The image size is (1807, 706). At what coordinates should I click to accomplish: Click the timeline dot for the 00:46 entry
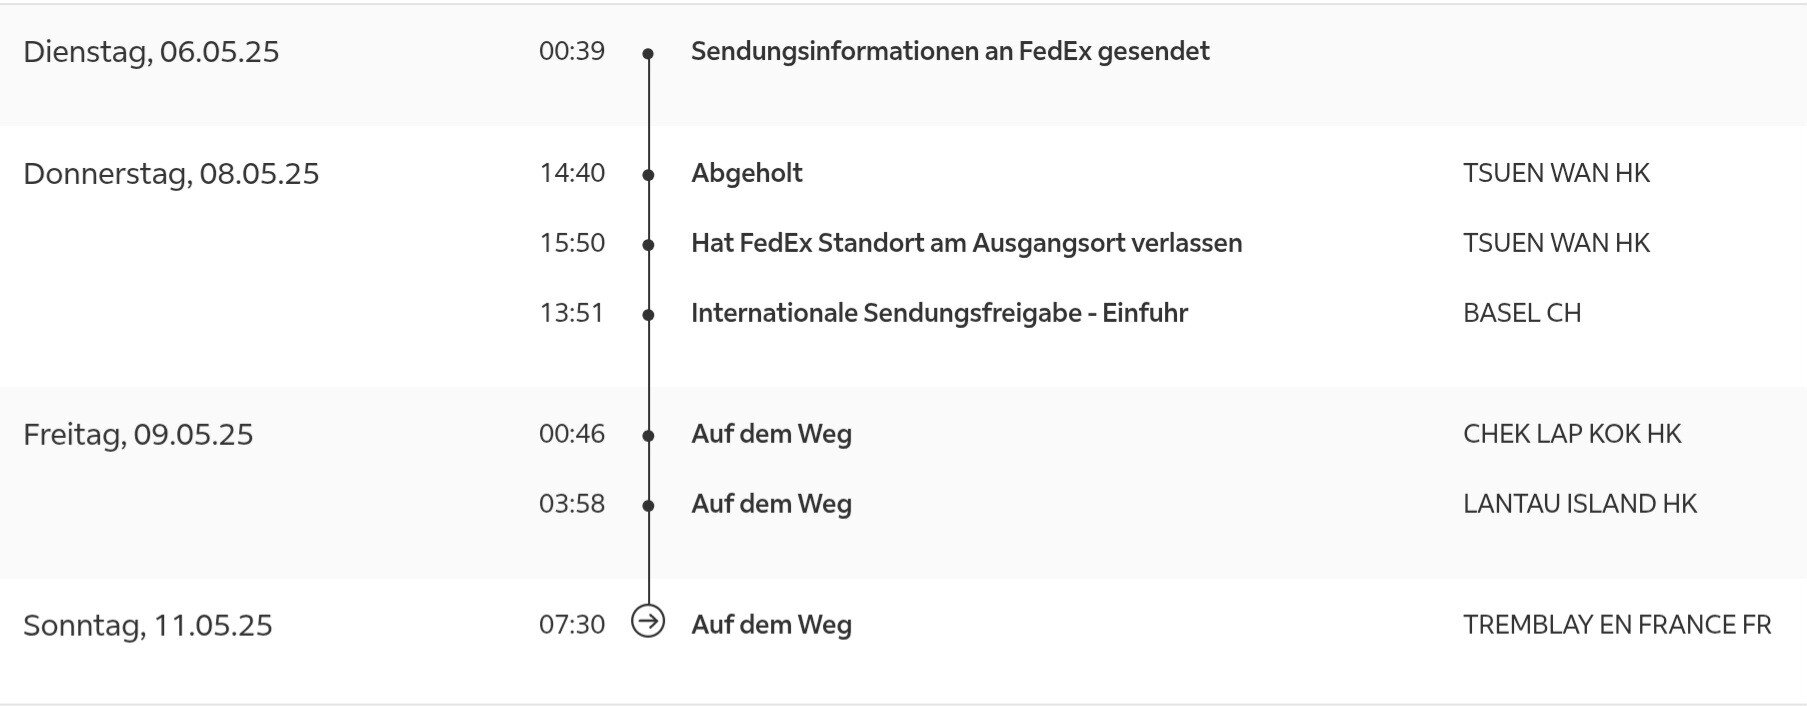648,436
